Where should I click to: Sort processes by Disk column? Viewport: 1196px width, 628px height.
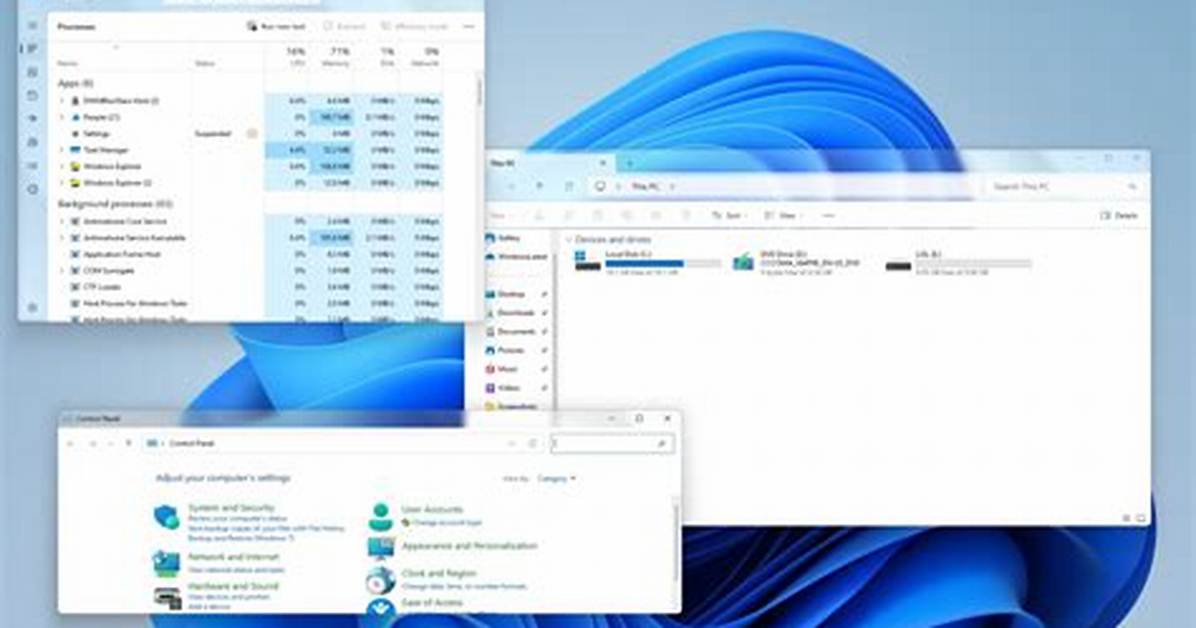(x=387, y=57)
